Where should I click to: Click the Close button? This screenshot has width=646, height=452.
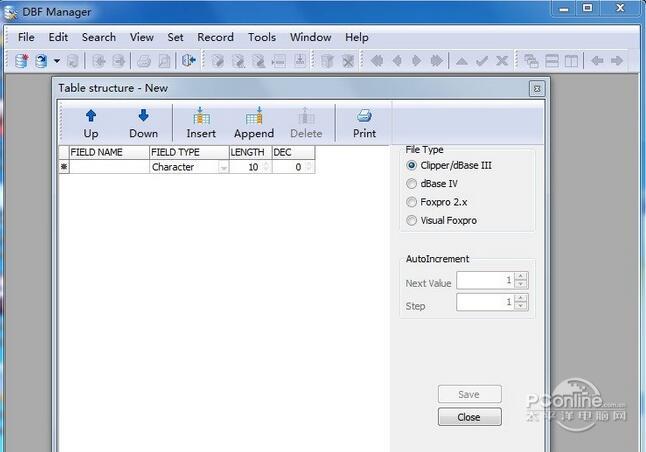469,417
